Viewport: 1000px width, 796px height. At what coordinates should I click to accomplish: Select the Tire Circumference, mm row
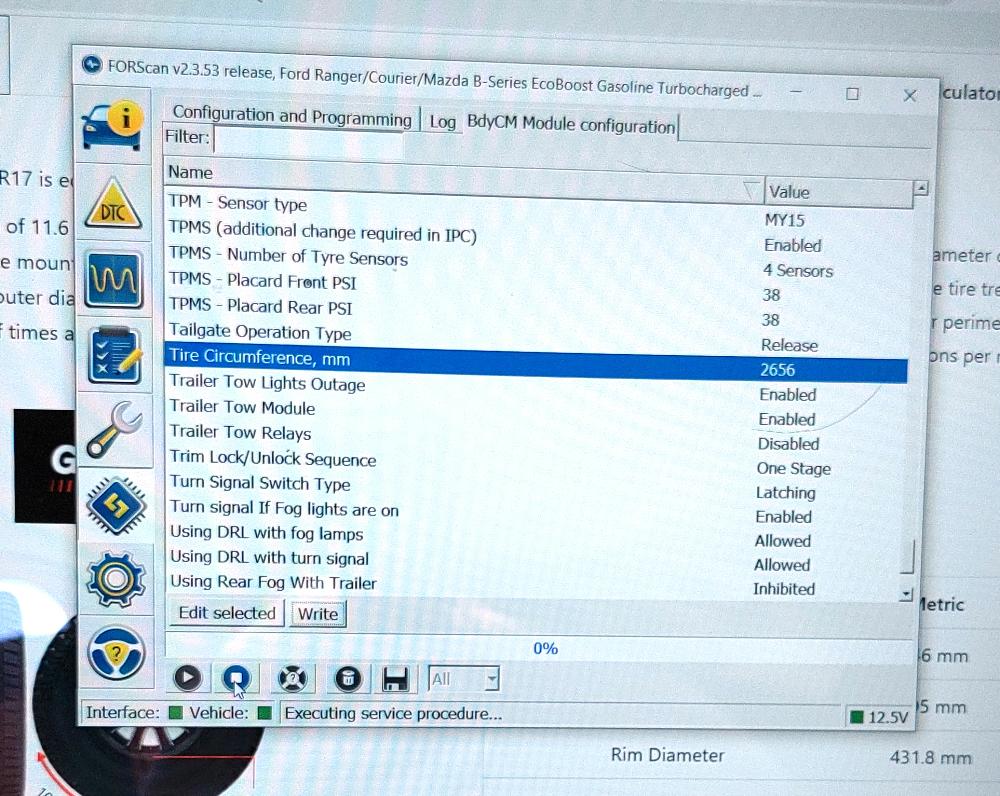pyautogui.click(x=536, y=363)
